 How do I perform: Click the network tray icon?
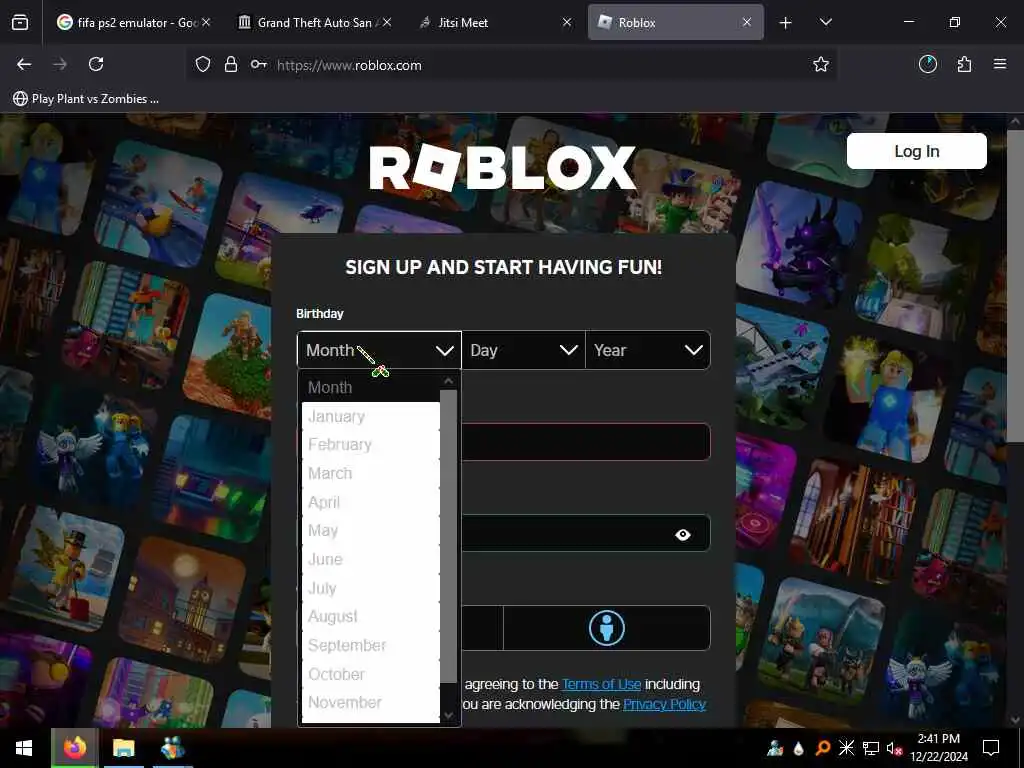pyautogui.click(x=871, y=748)
